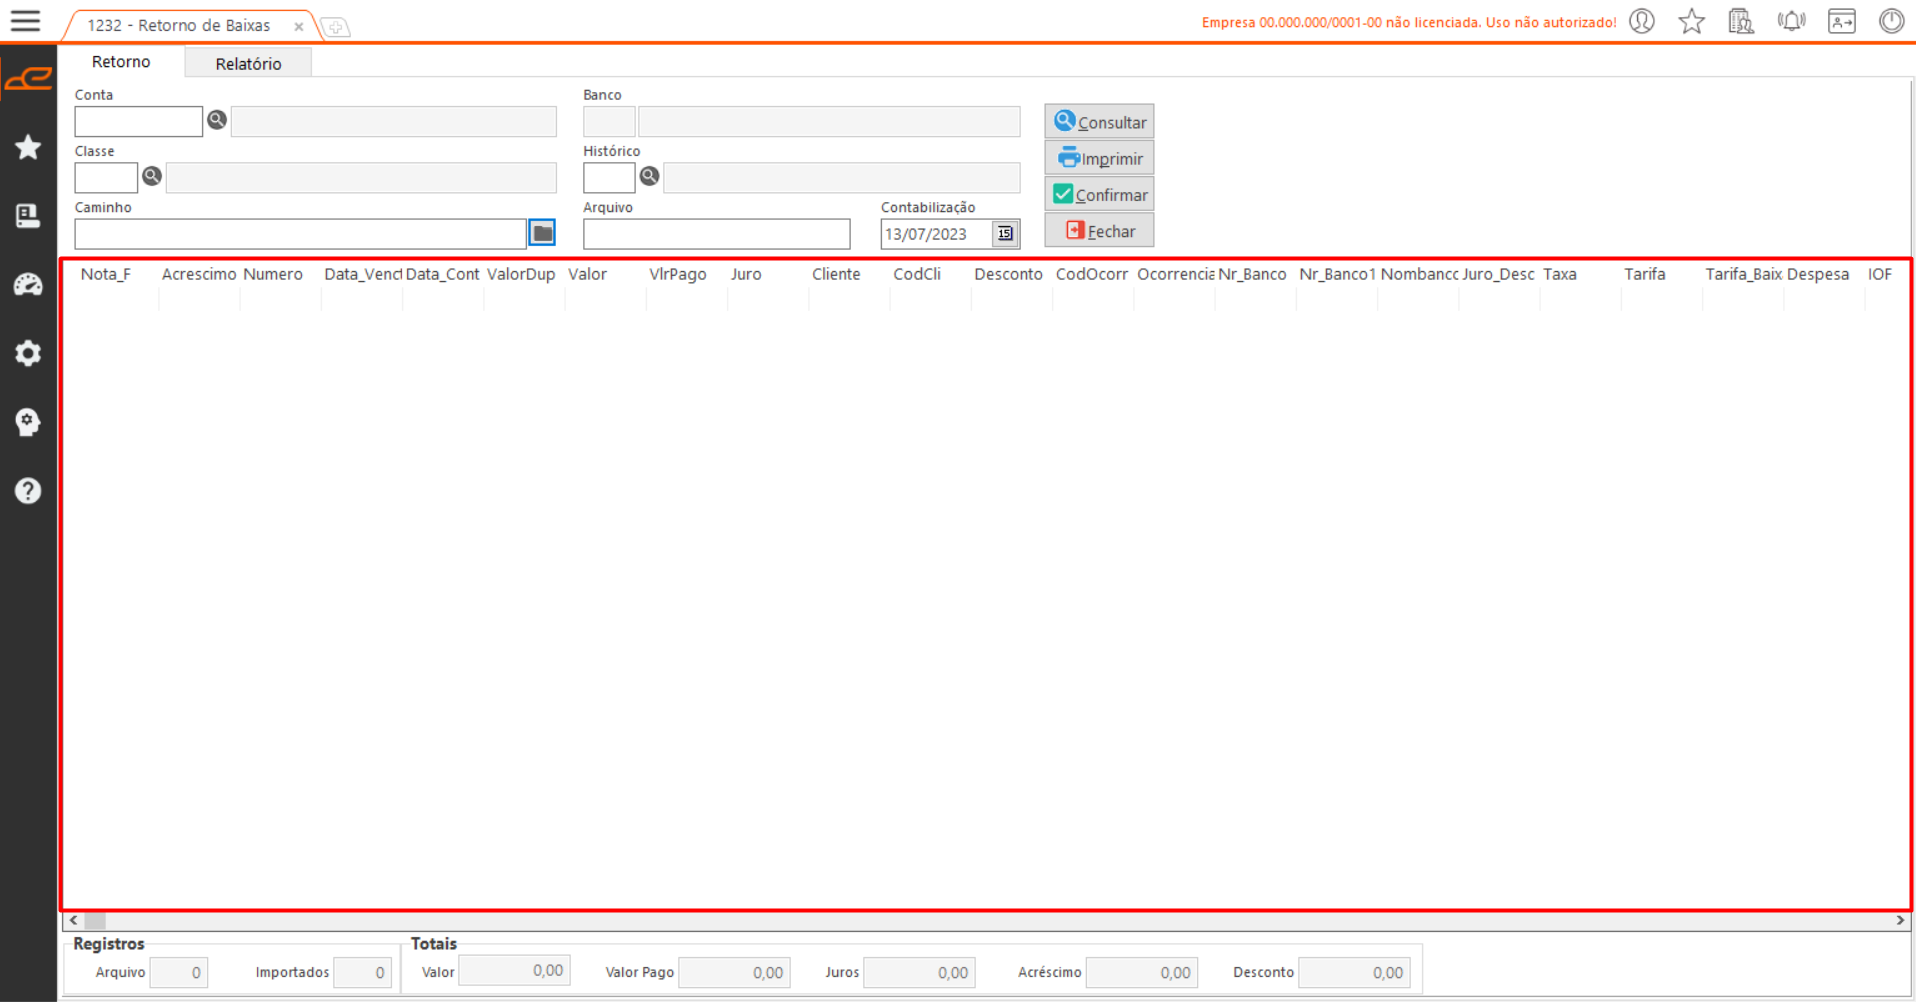Click the Conta search magnifier icon
The width and height of the screenshot is (1916, 1002).
[x=217, y=121]
